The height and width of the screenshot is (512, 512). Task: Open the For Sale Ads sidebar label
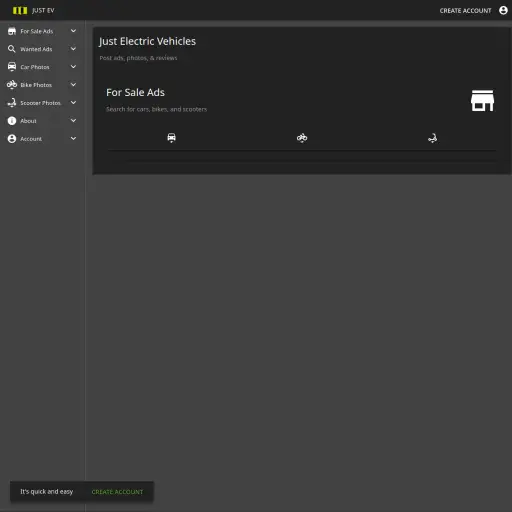point(37,31)
